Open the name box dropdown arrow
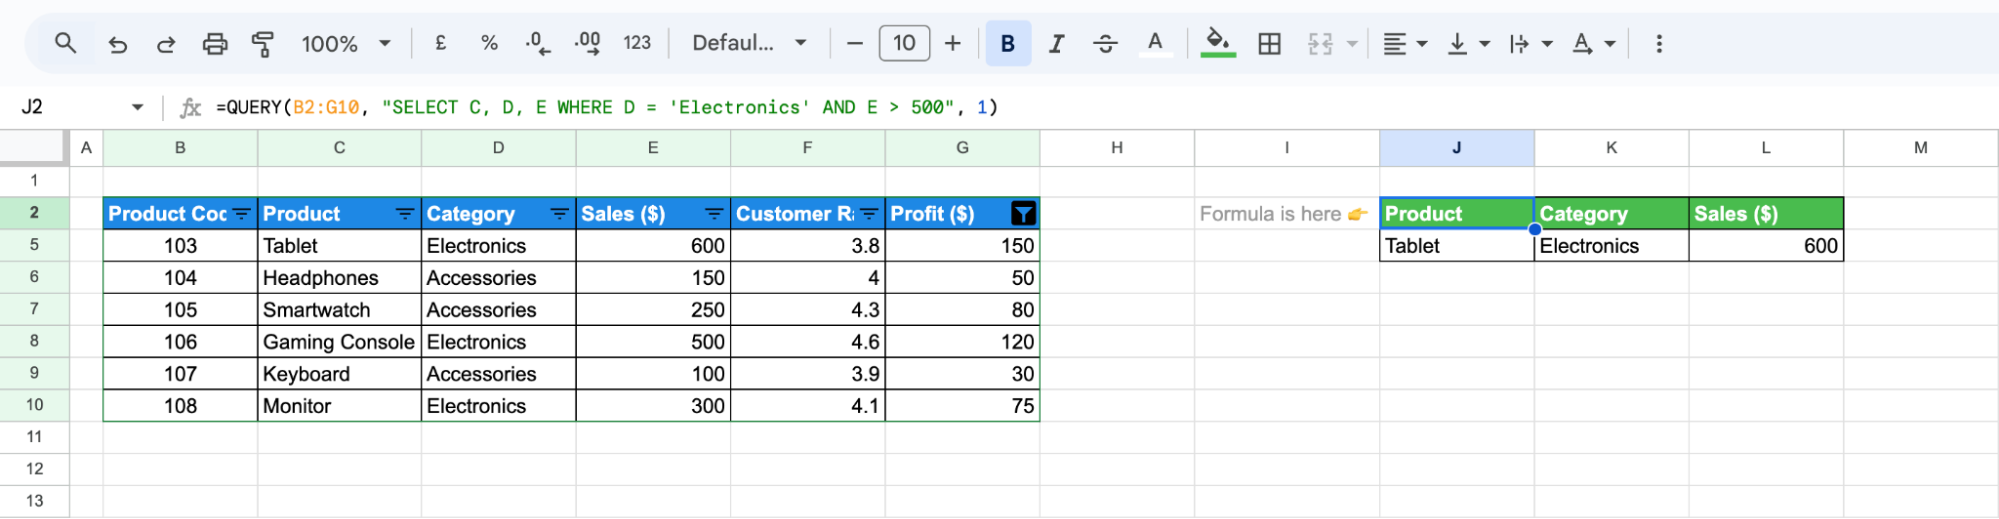Image resolution: width=1999 pixels, height=519 pixels. (138, 107)
